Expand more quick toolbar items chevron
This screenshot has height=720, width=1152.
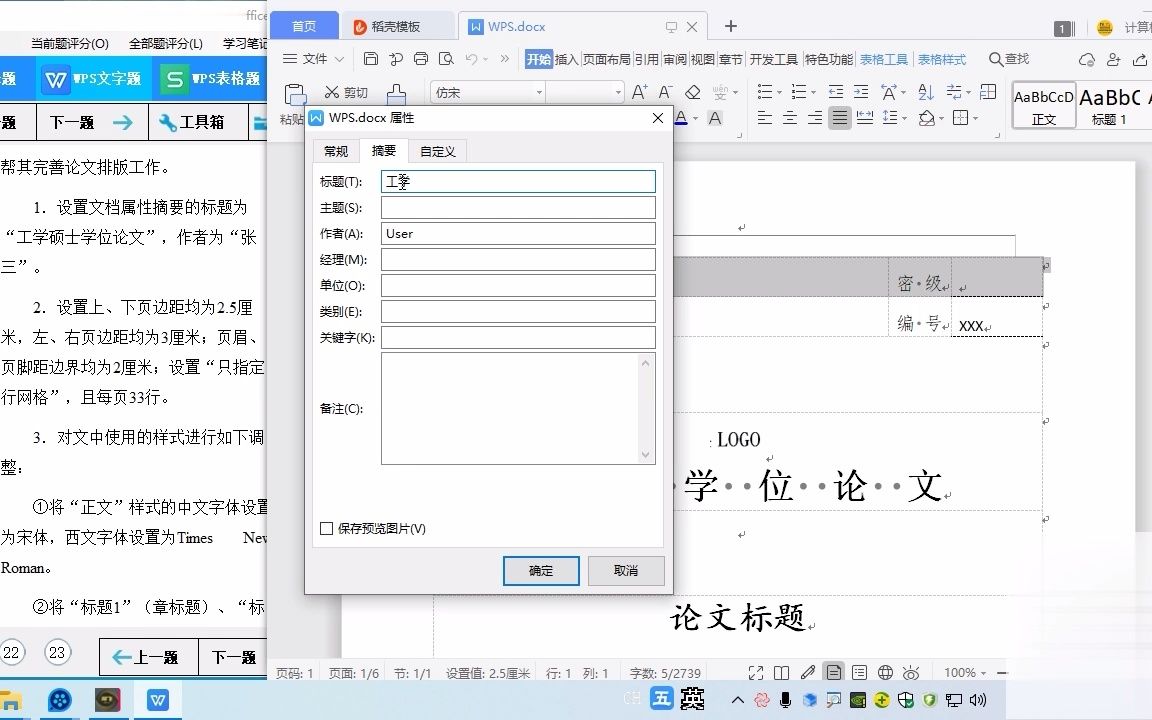point(504,59)
